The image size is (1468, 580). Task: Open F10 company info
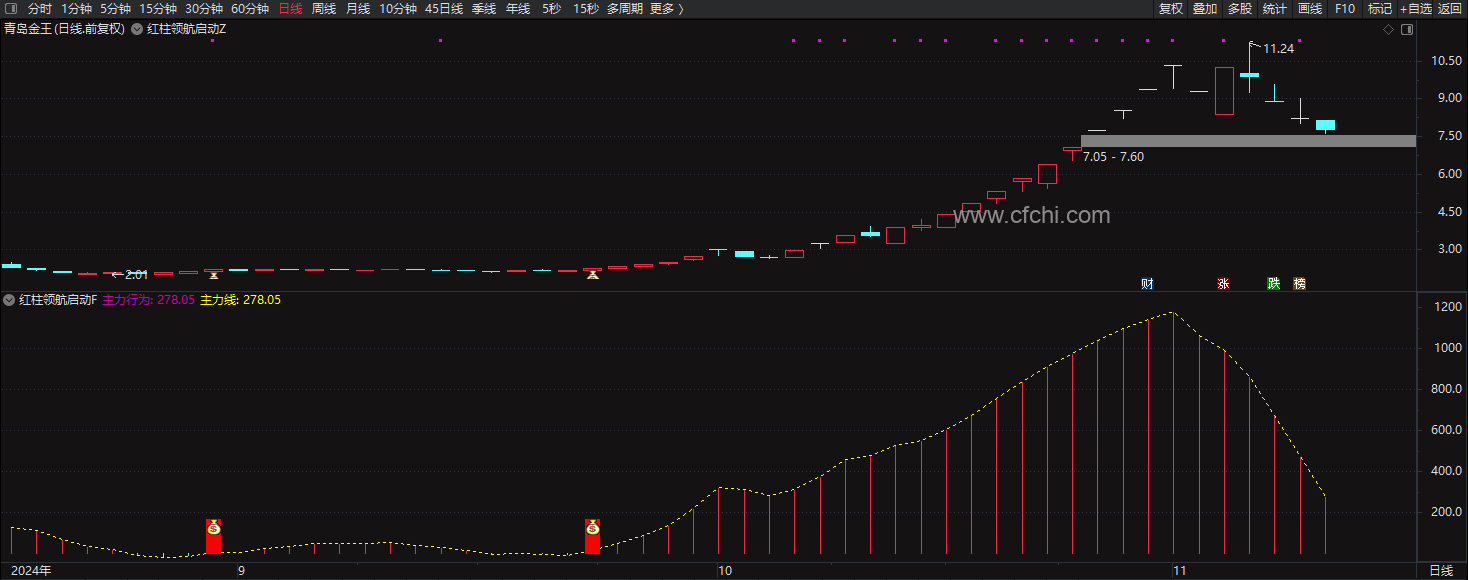pos(1345,8)
